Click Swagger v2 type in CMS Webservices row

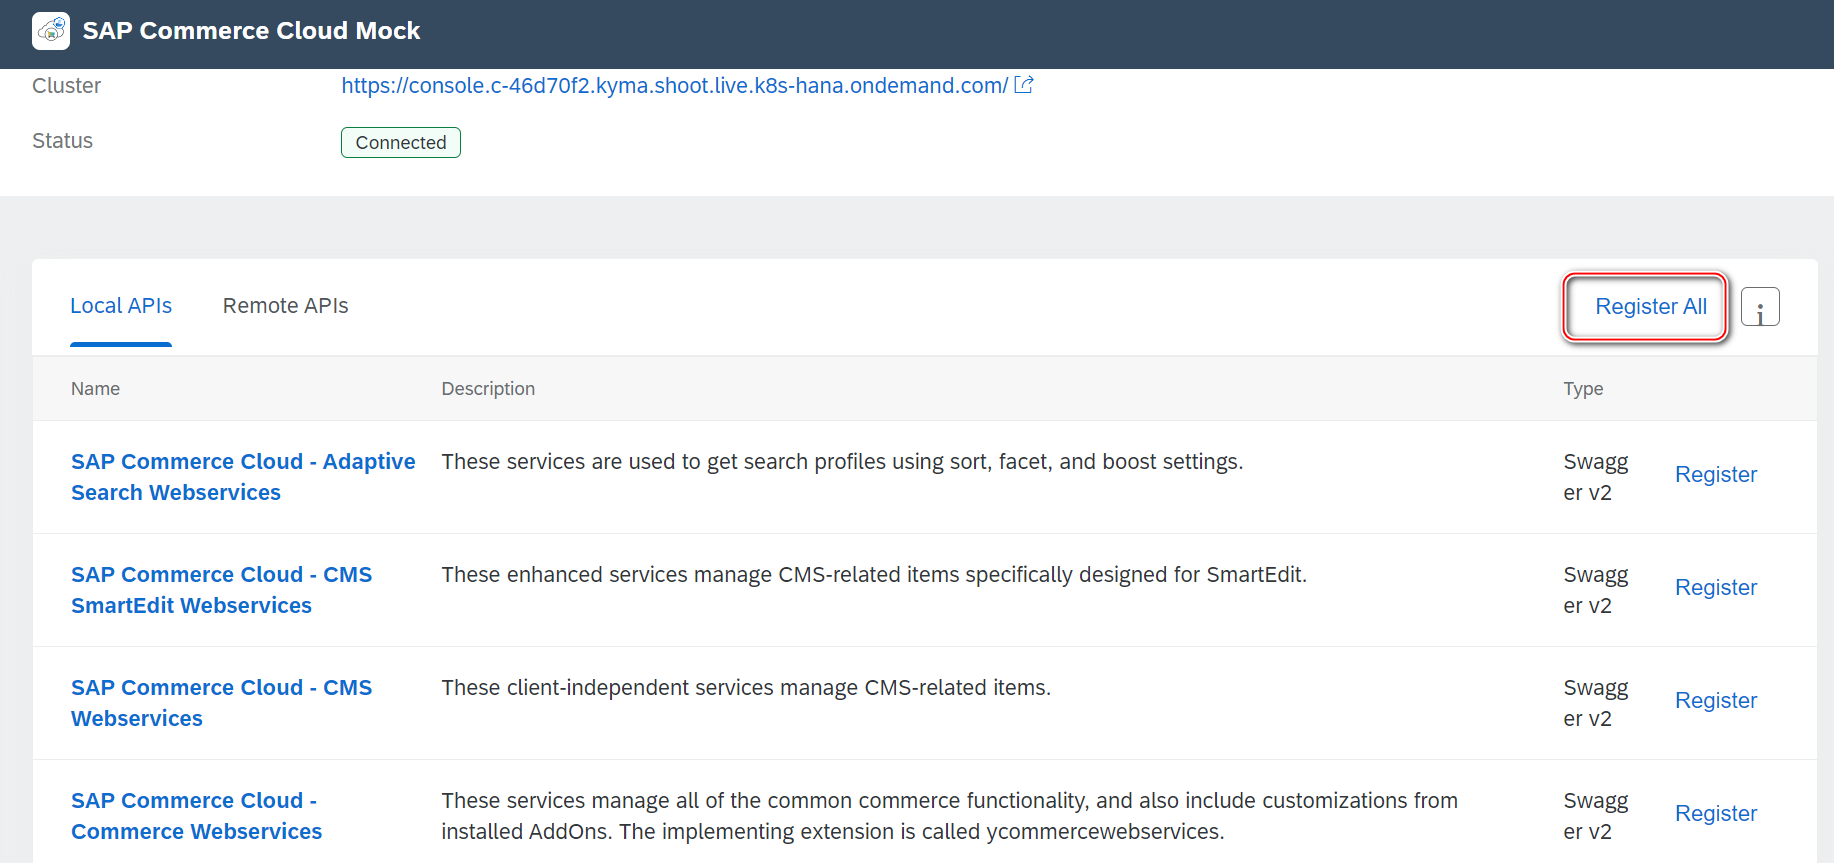coord(1596,703)
